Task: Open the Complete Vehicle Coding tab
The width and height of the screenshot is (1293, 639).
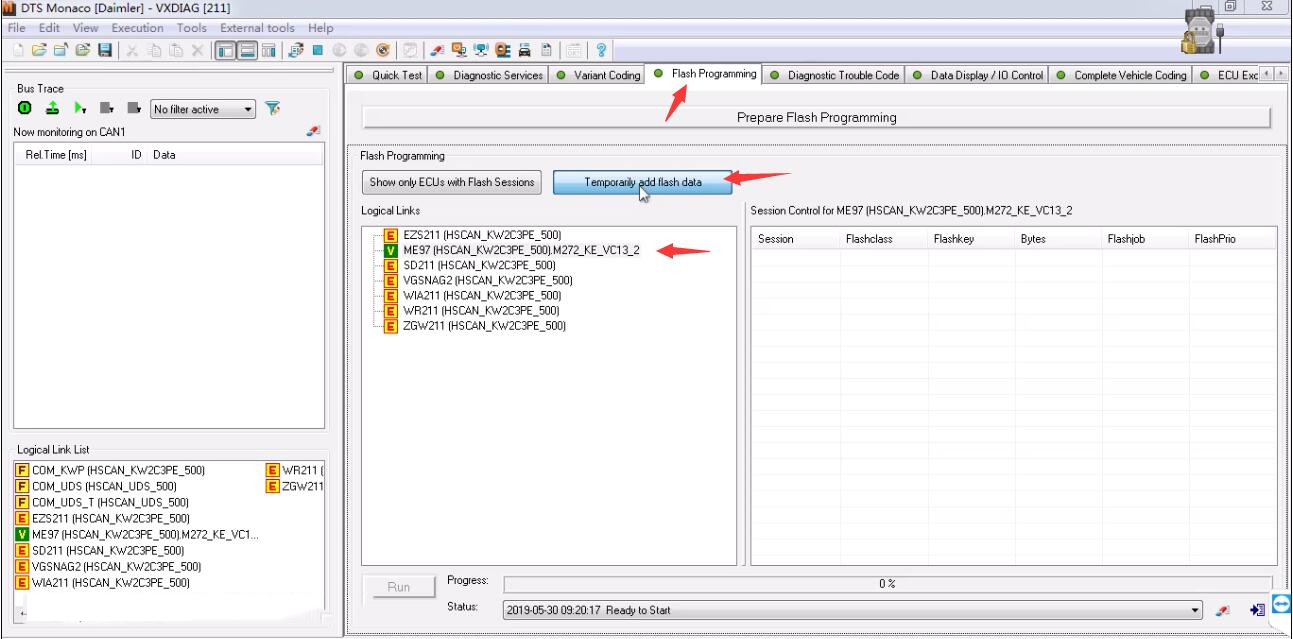Action: pos(1121,75)
